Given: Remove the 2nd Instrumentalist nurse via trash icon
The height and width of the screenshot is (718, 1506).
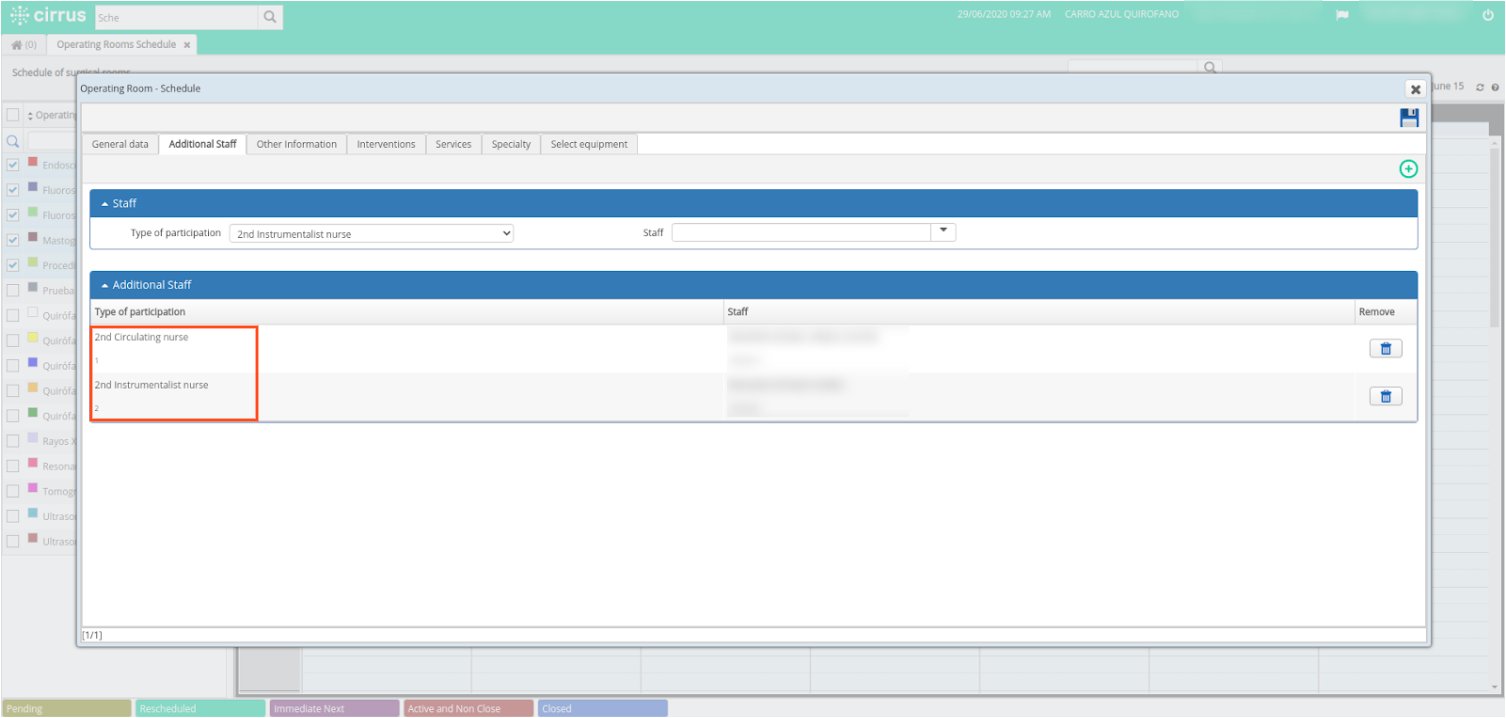Looking at the screenshot, I should (x=1385, y=396).
